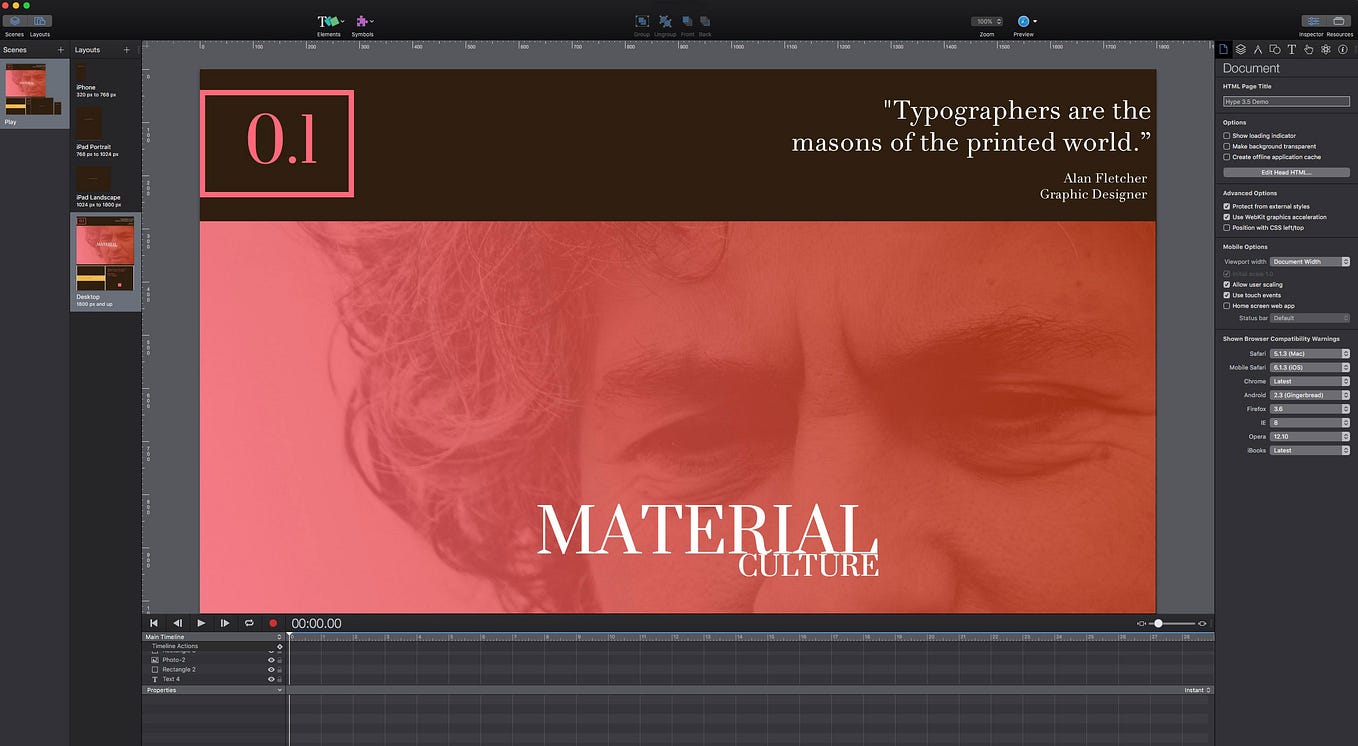Toggle the Layouts sidebar toolbar button
1358x746 pixels.
coord(40,21)
